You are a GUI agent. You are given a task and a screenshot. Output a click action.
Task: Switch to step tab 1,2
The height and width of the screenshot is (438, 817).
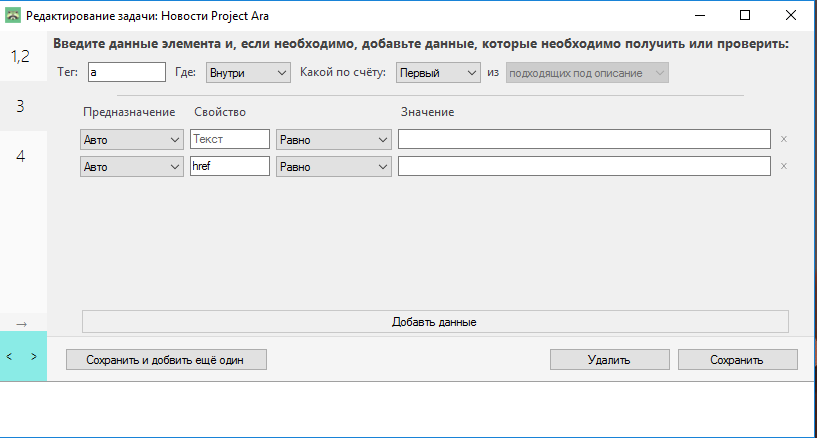tap(22, 57)
